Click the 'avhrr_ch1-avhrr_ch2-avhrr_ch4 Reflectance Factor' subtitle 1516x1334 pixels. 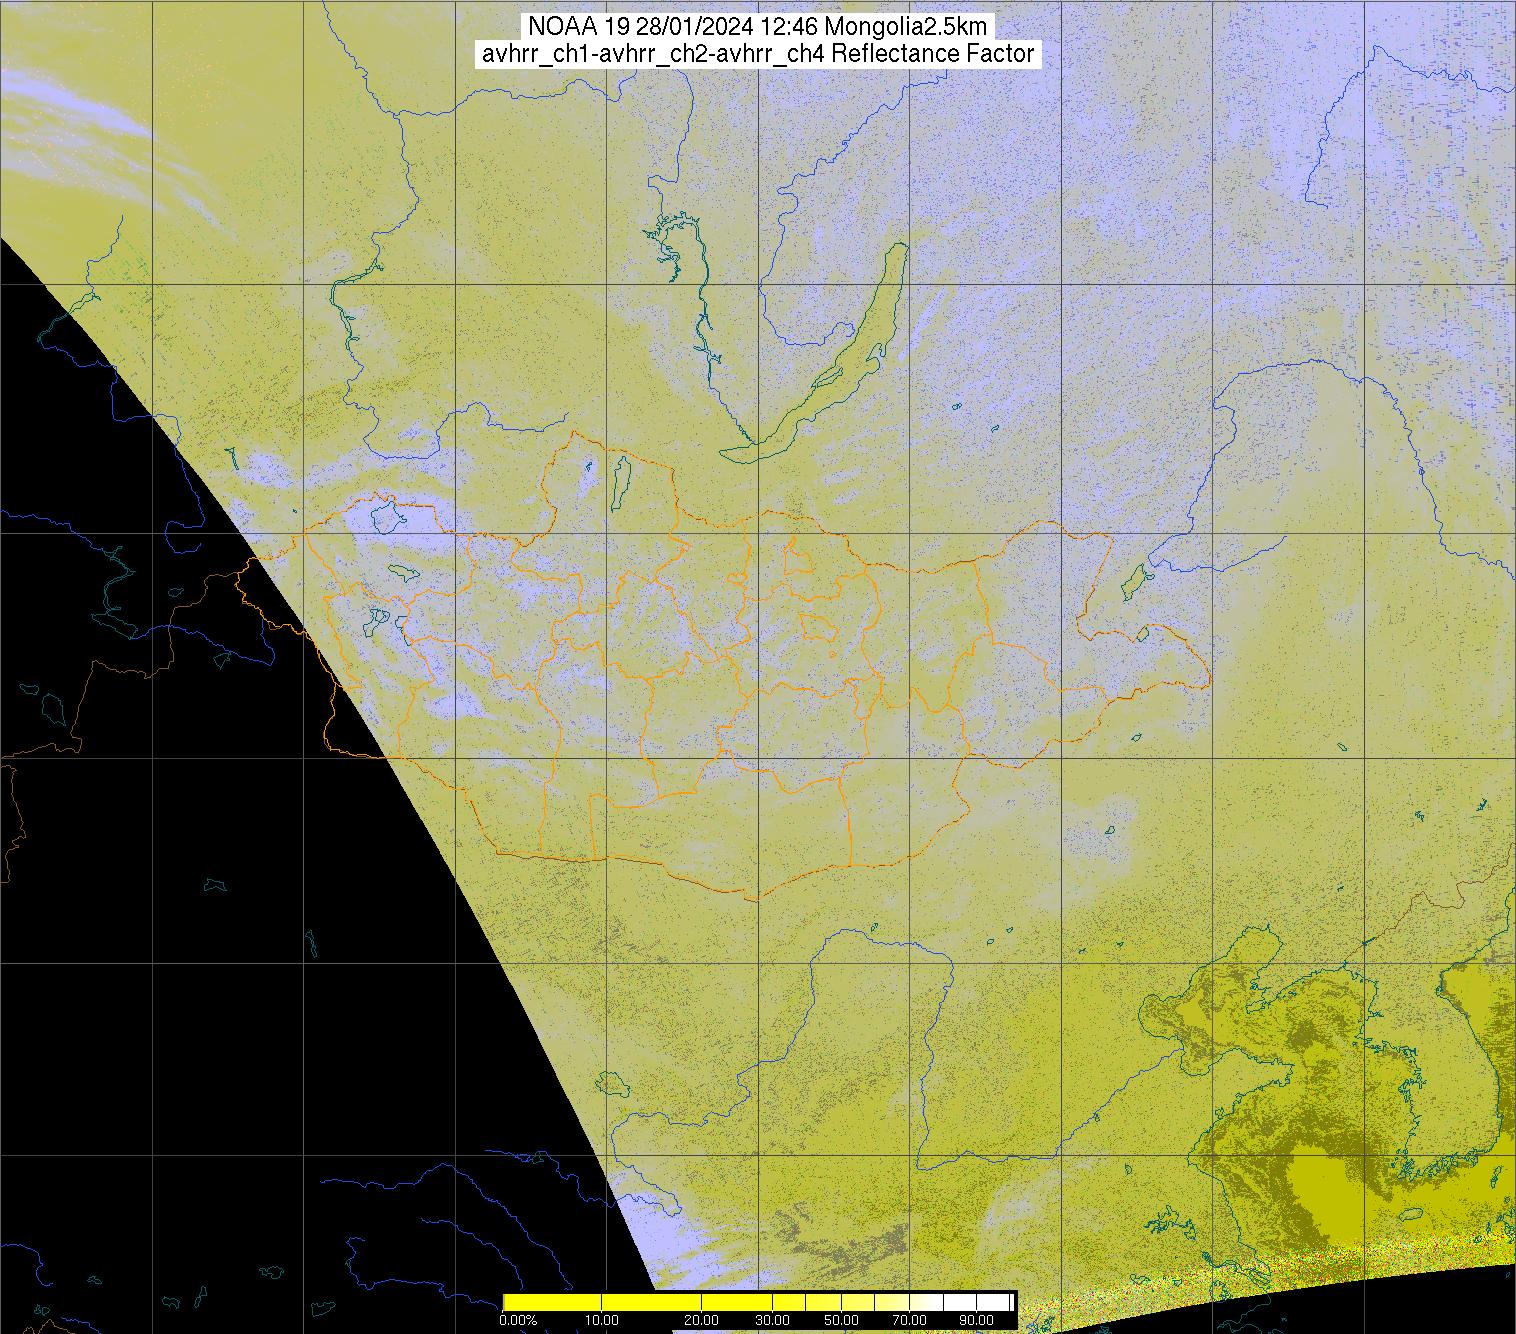click(x=758, y=54)
